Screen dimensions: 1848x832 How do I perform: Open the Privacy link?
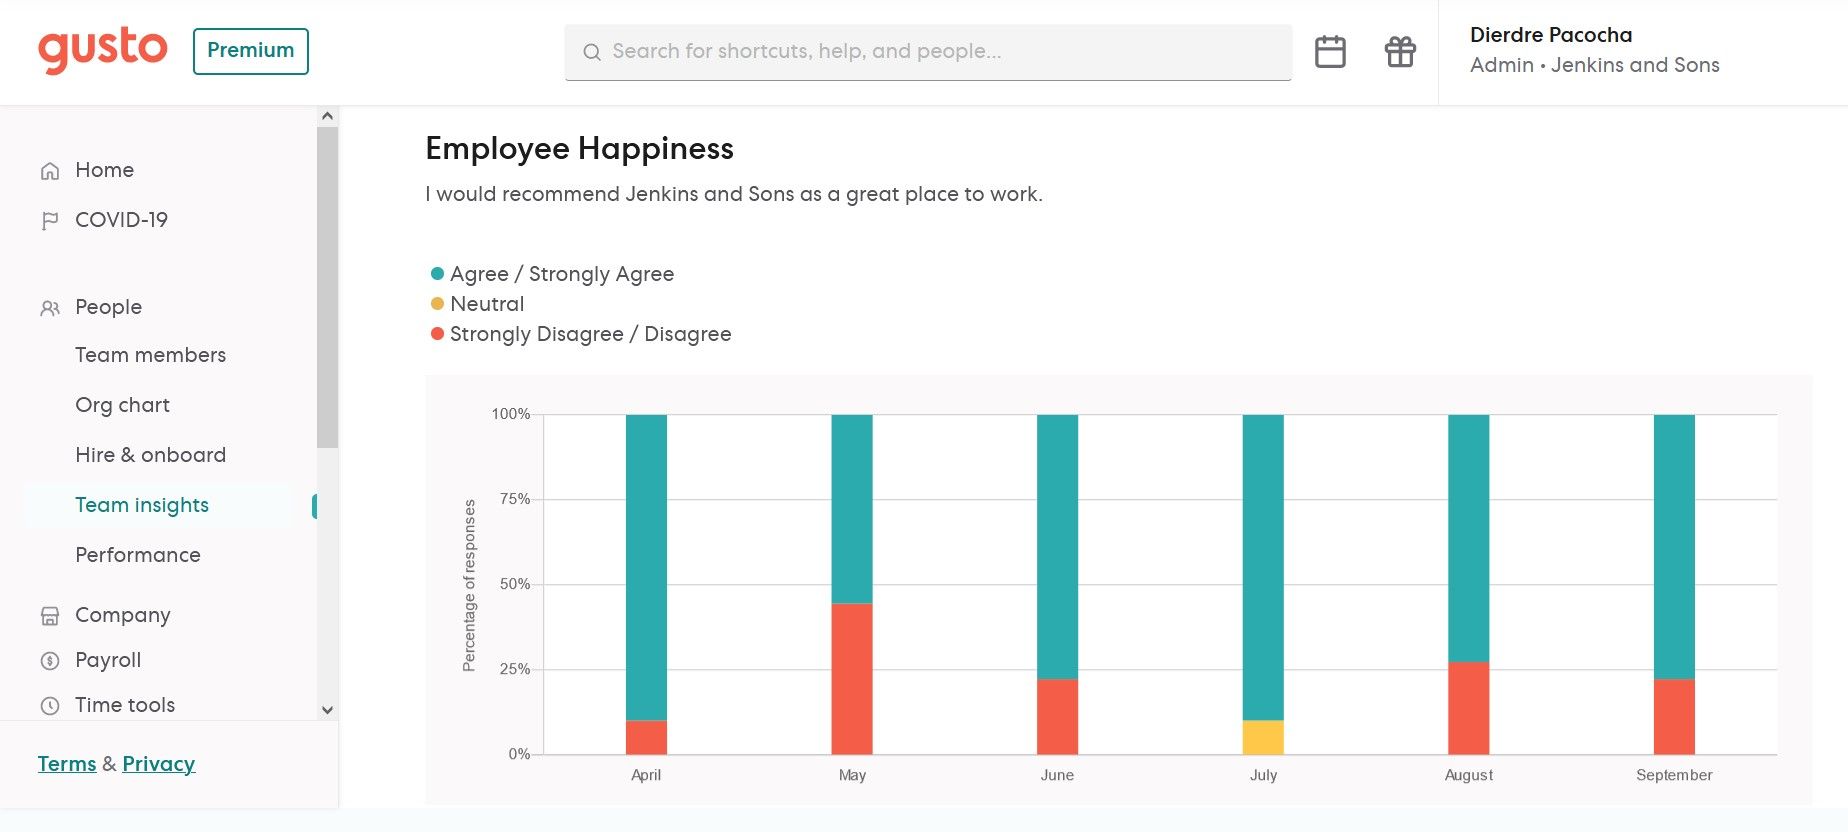click(x=158, y=764)
